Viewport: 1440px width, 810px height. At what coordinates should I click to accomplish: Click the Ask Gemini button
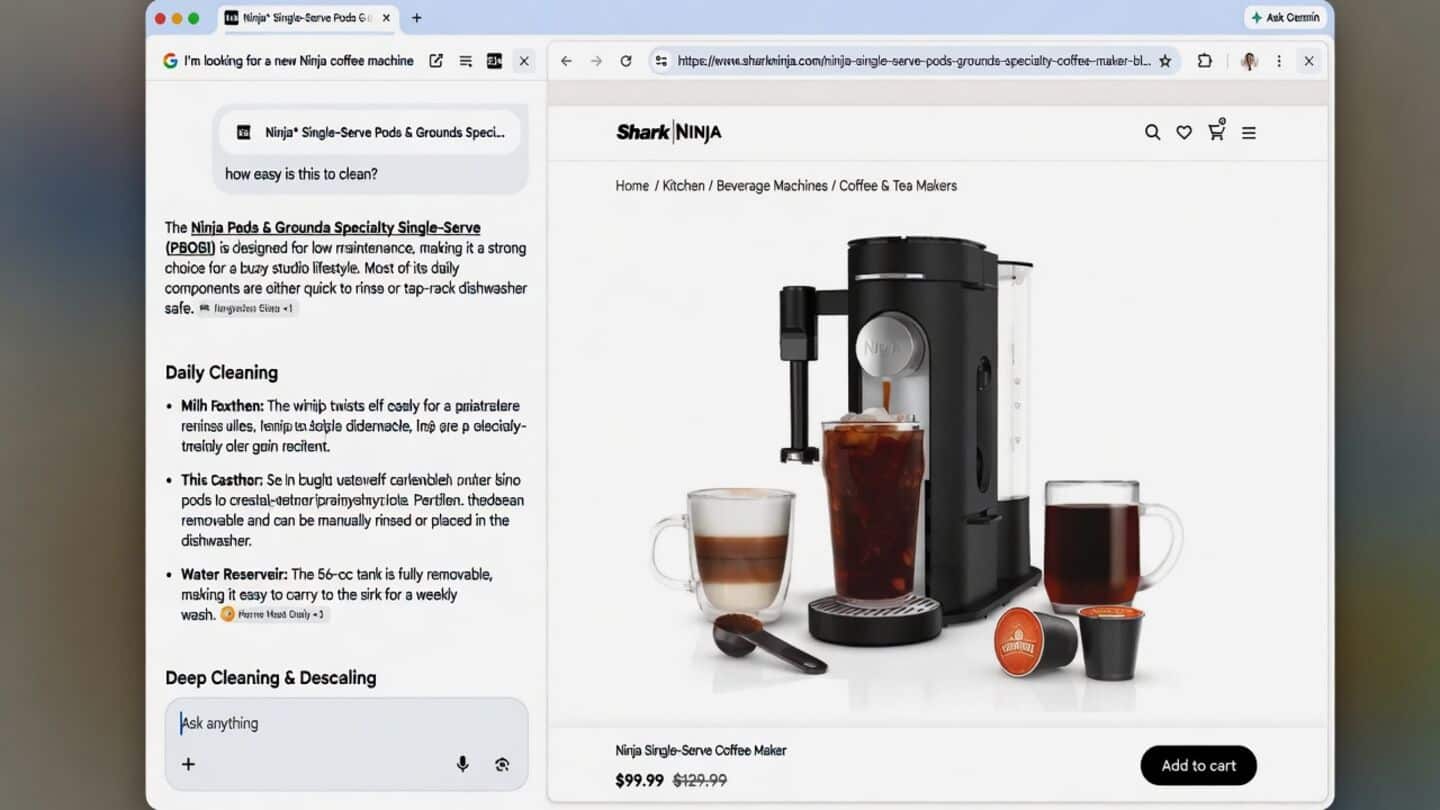pyautogui.click(x=1285, y=18)
